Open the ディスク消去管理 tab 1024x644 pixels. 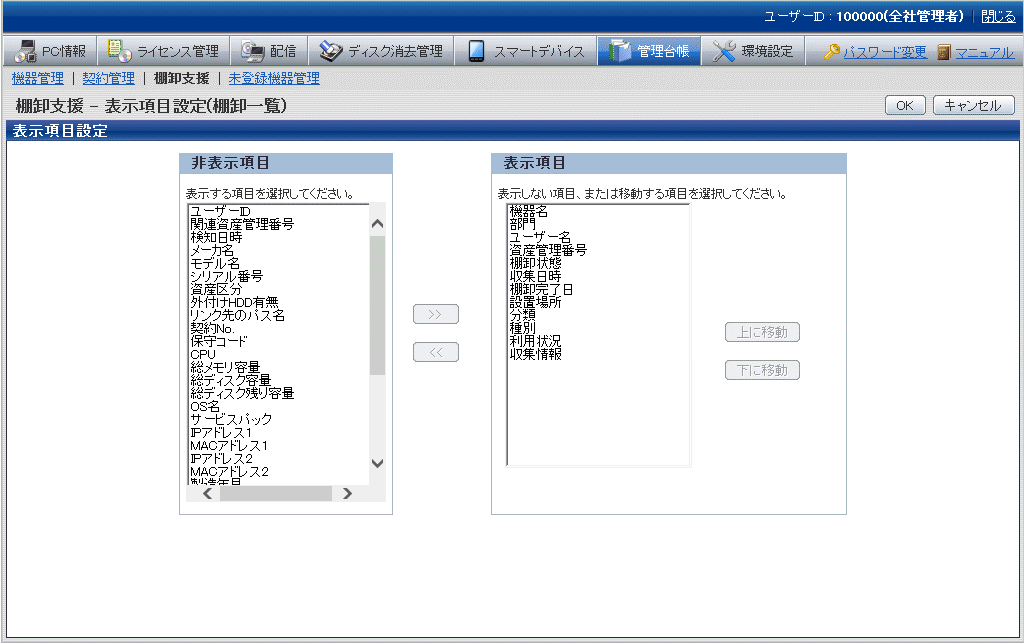tap(381, 51)
